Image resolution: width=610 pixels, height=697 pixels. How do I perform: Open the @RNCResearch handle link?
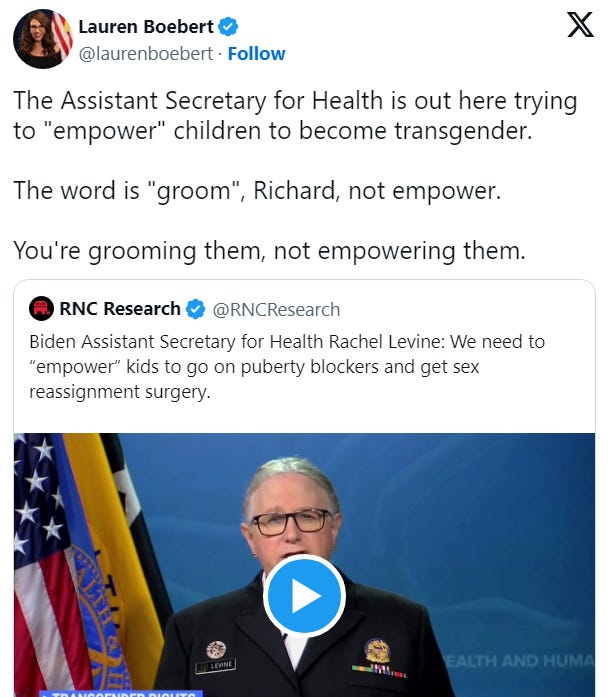click(277, 309)
